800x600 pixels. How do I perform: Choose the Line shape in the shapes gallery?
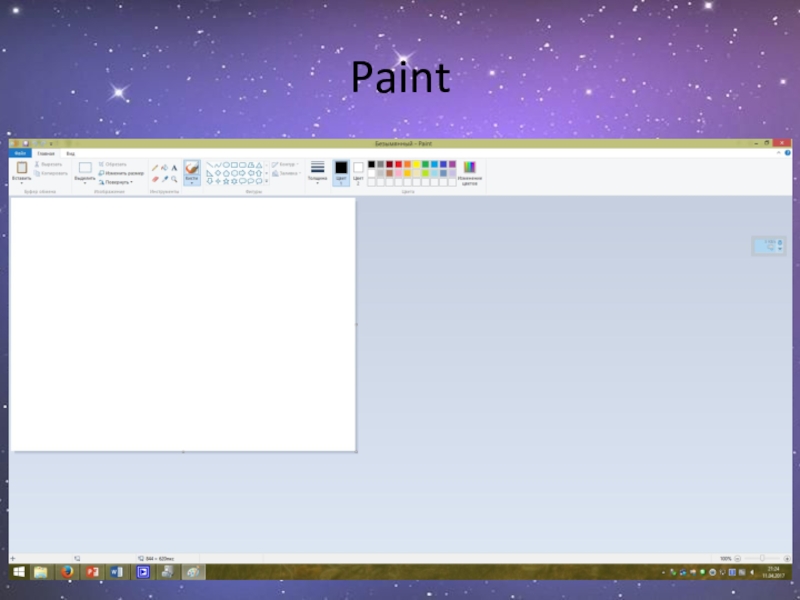209,165
